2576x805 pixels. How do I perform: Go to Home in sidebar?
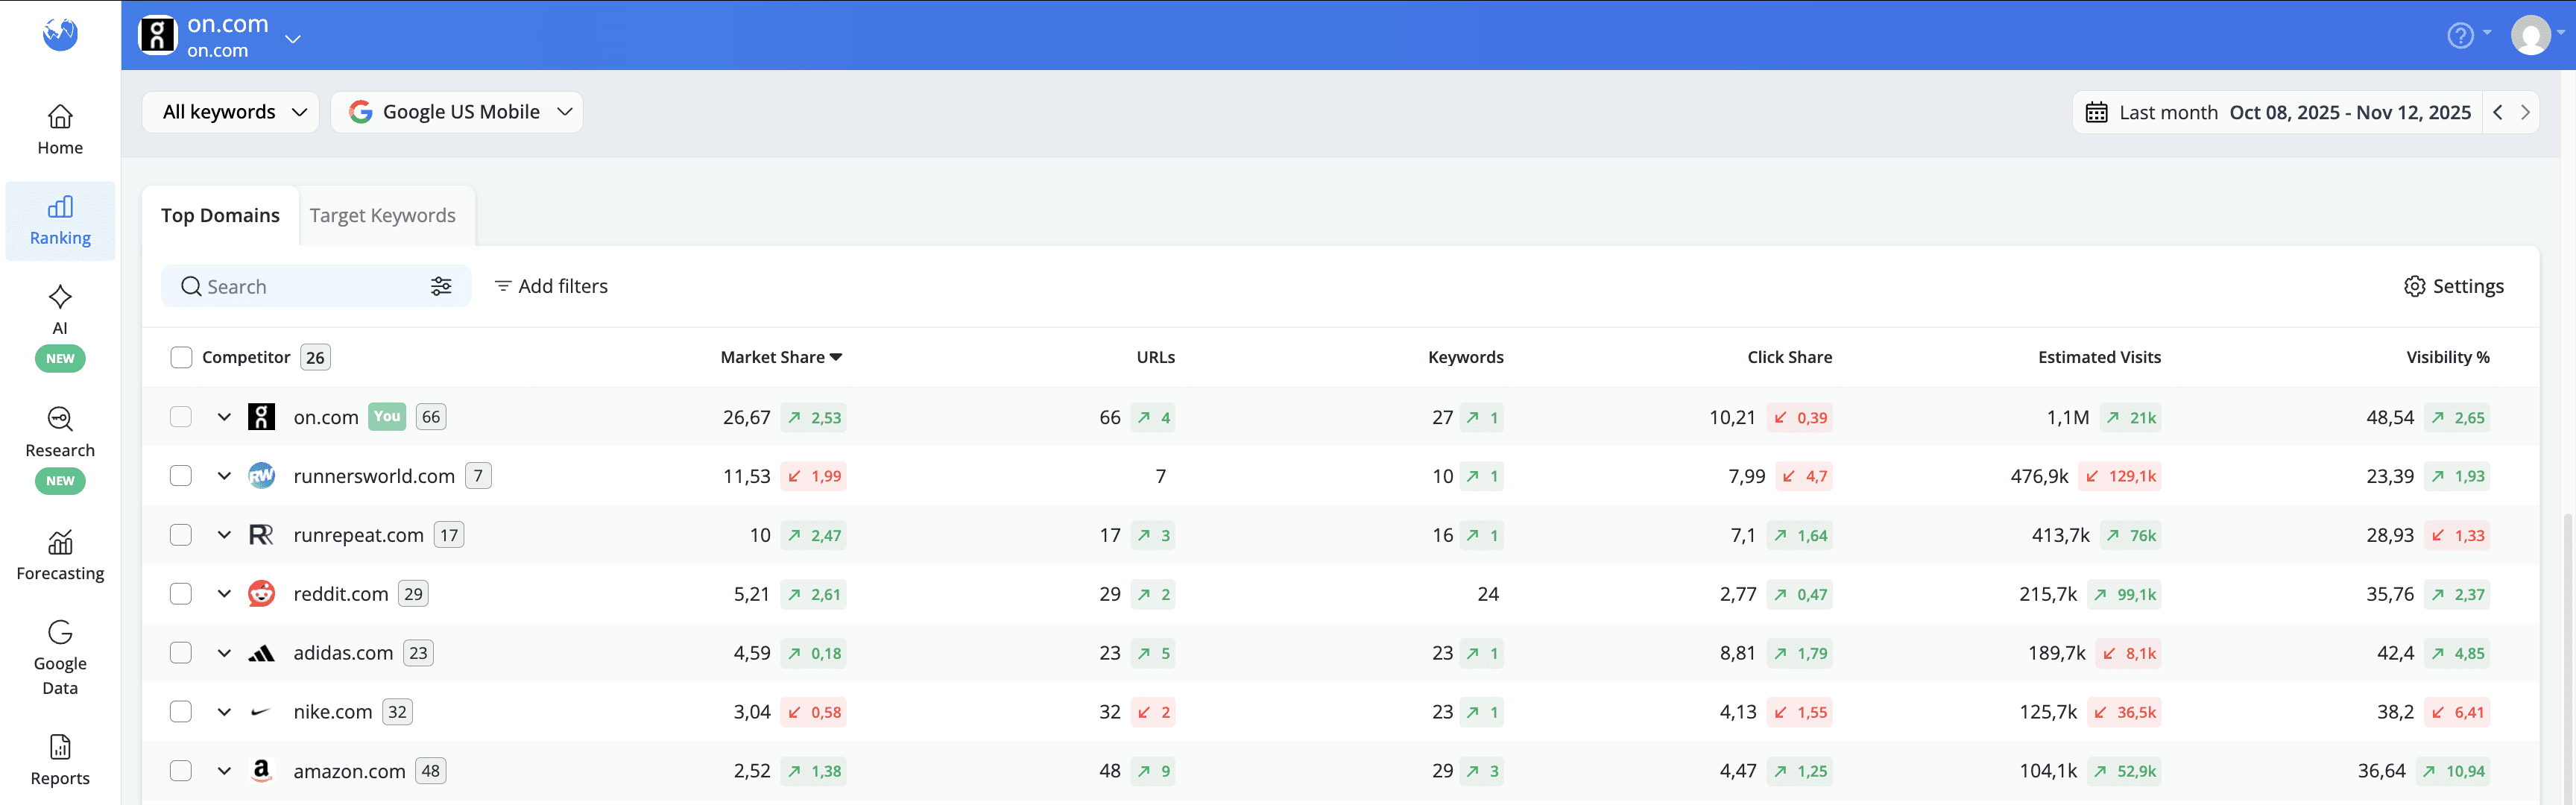tap(60, 130)
